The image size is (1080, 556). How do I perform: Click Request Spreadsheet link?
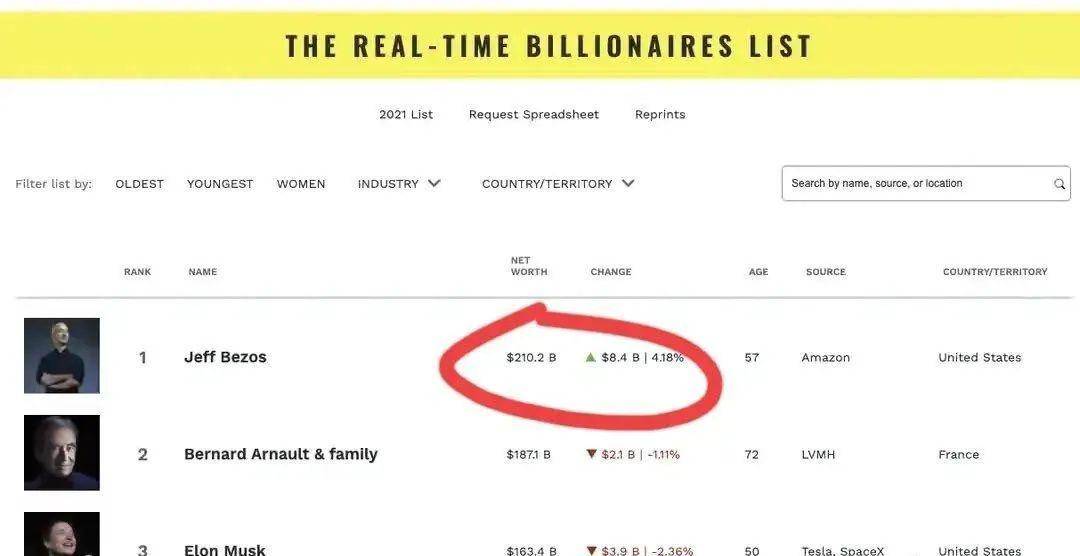point(534,114)
